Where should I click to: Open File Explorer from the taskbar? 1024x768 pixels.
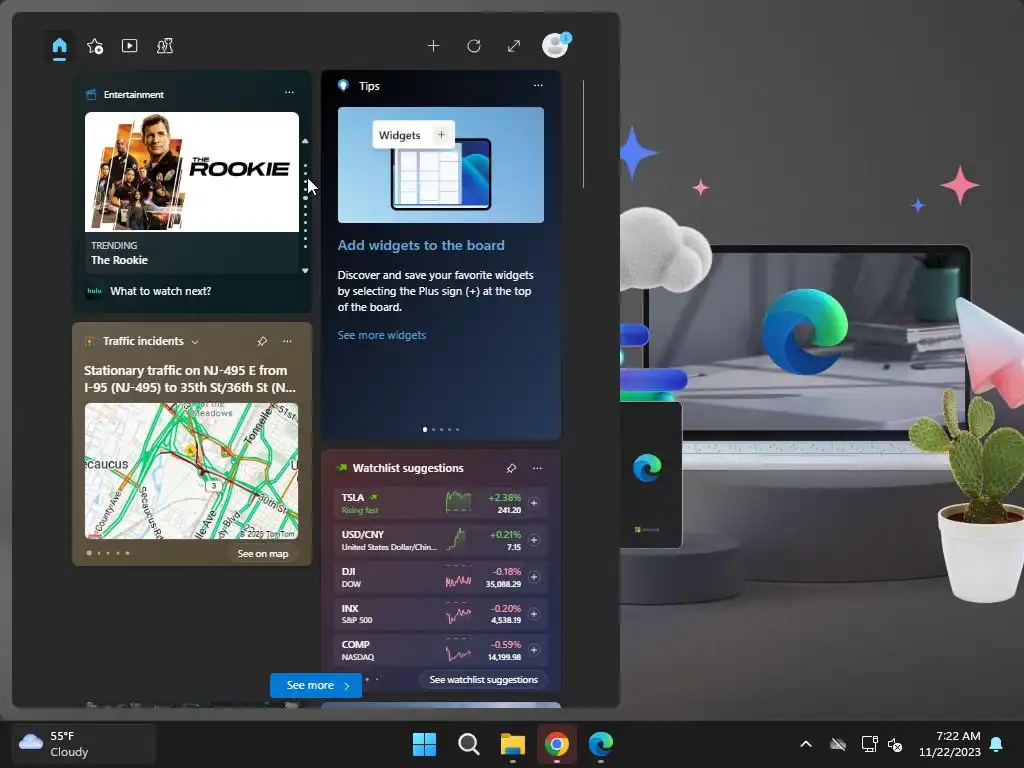pos(513,744)
